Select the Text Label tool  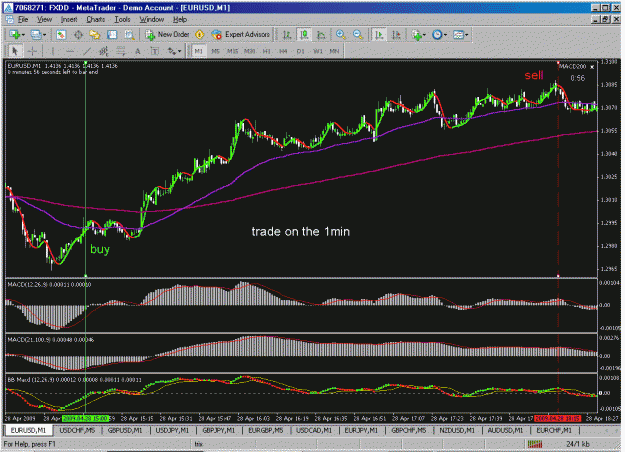point(155,51)
